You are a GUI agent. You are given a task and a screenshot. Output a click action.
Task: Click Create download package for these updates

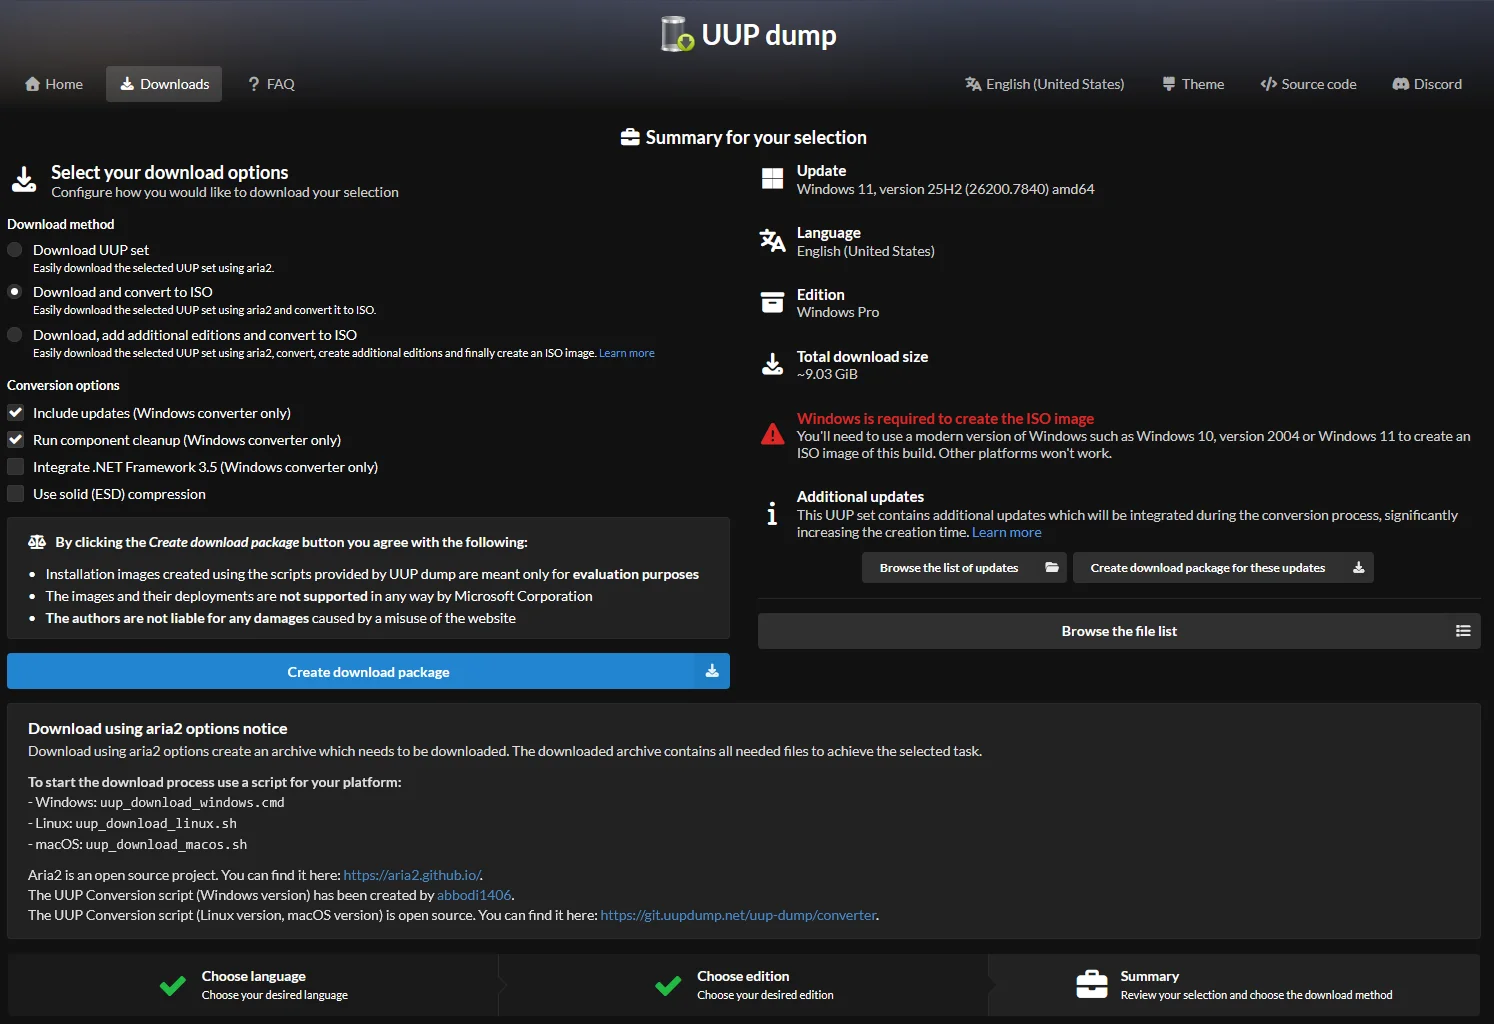1223,567
